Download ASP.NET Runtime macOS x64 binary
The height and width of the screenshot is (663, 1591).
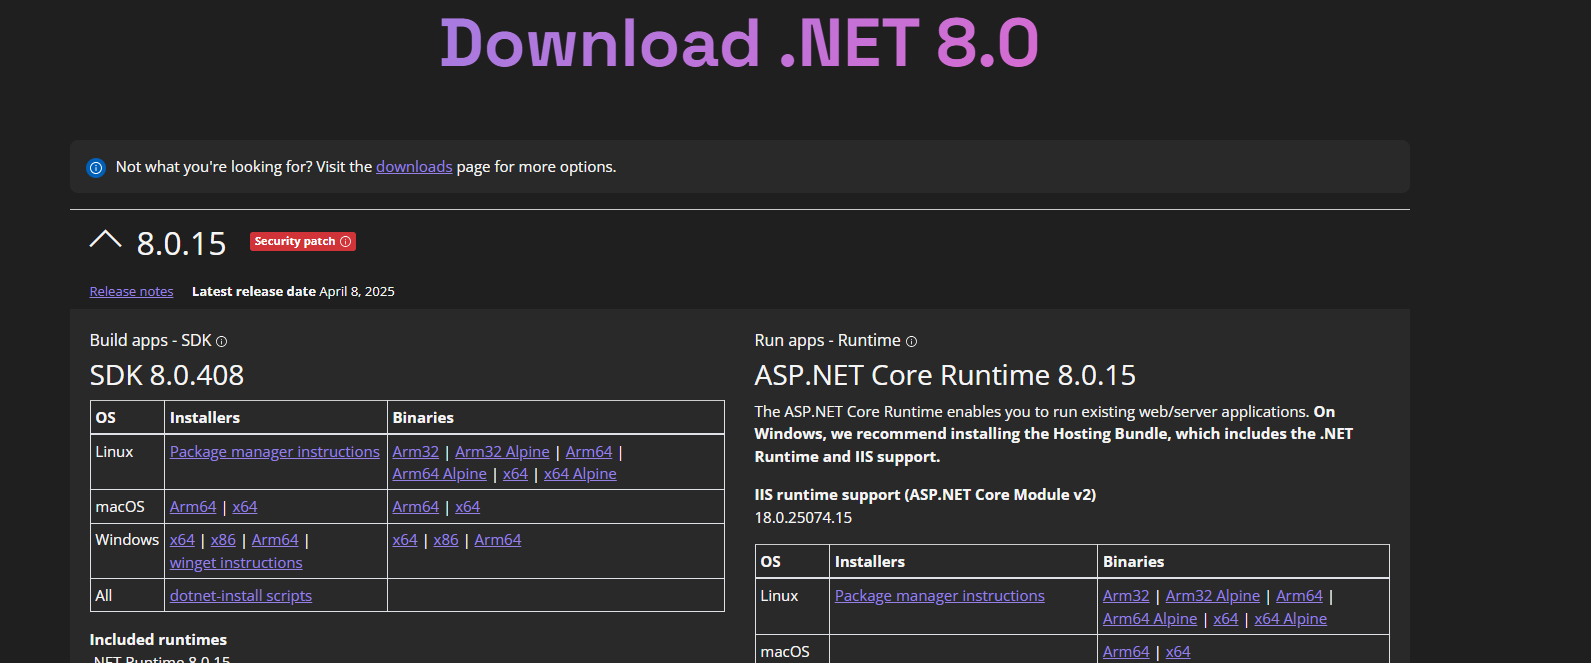tap(1178, 652)
